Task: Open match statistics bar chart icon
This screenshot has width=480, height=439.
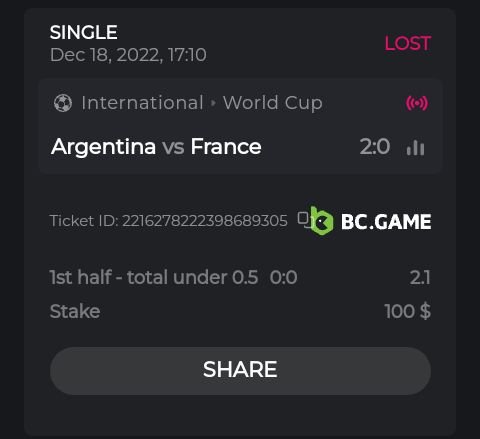Action: (x=415, y=147)
